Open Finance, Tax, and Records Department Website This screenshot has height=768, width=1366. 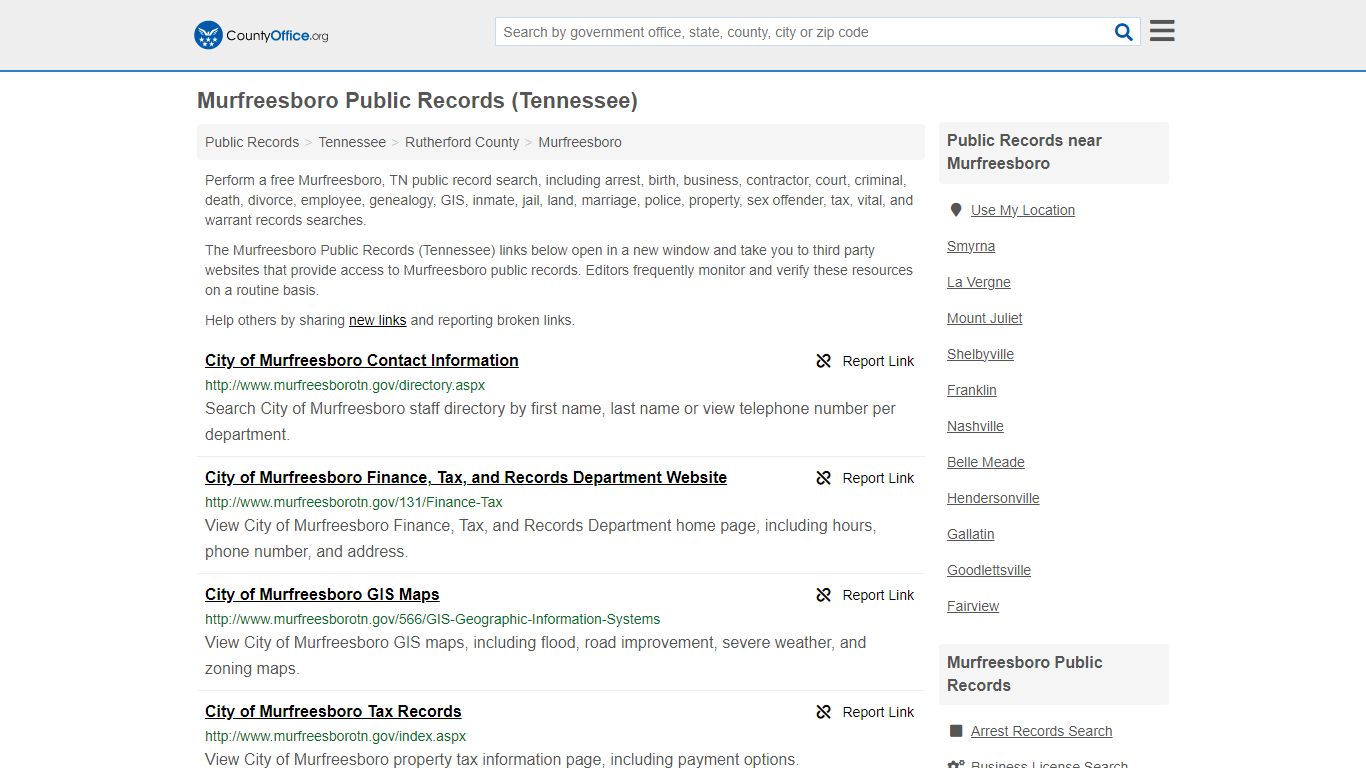(x=466, y=477)
